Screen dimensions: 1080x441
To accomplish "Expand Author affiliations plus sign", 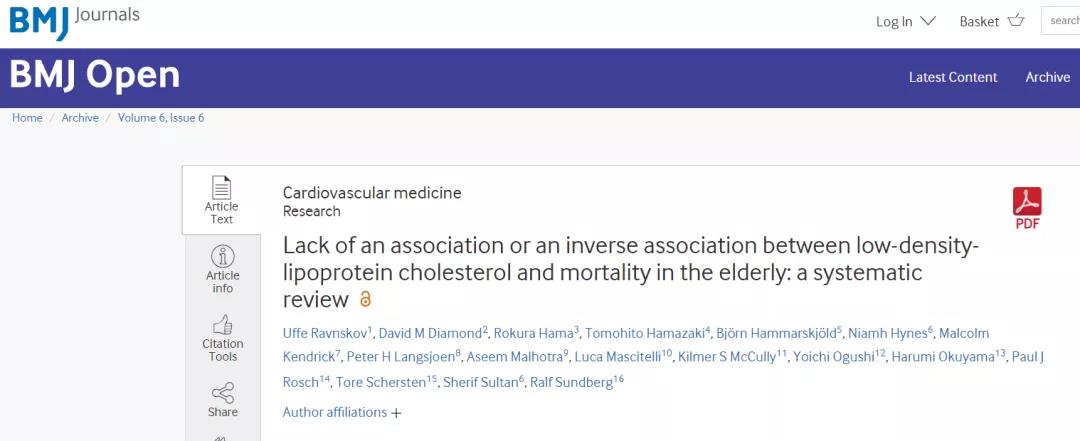I will coord(396,413).
